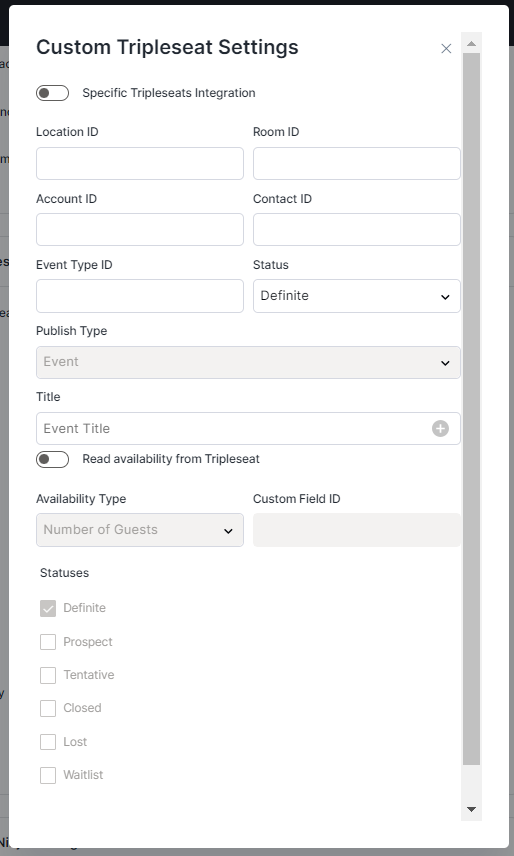This screenshot has height=856, width=514.
Task: Open the Publish Type dropdown
Action: pos(248,362)
